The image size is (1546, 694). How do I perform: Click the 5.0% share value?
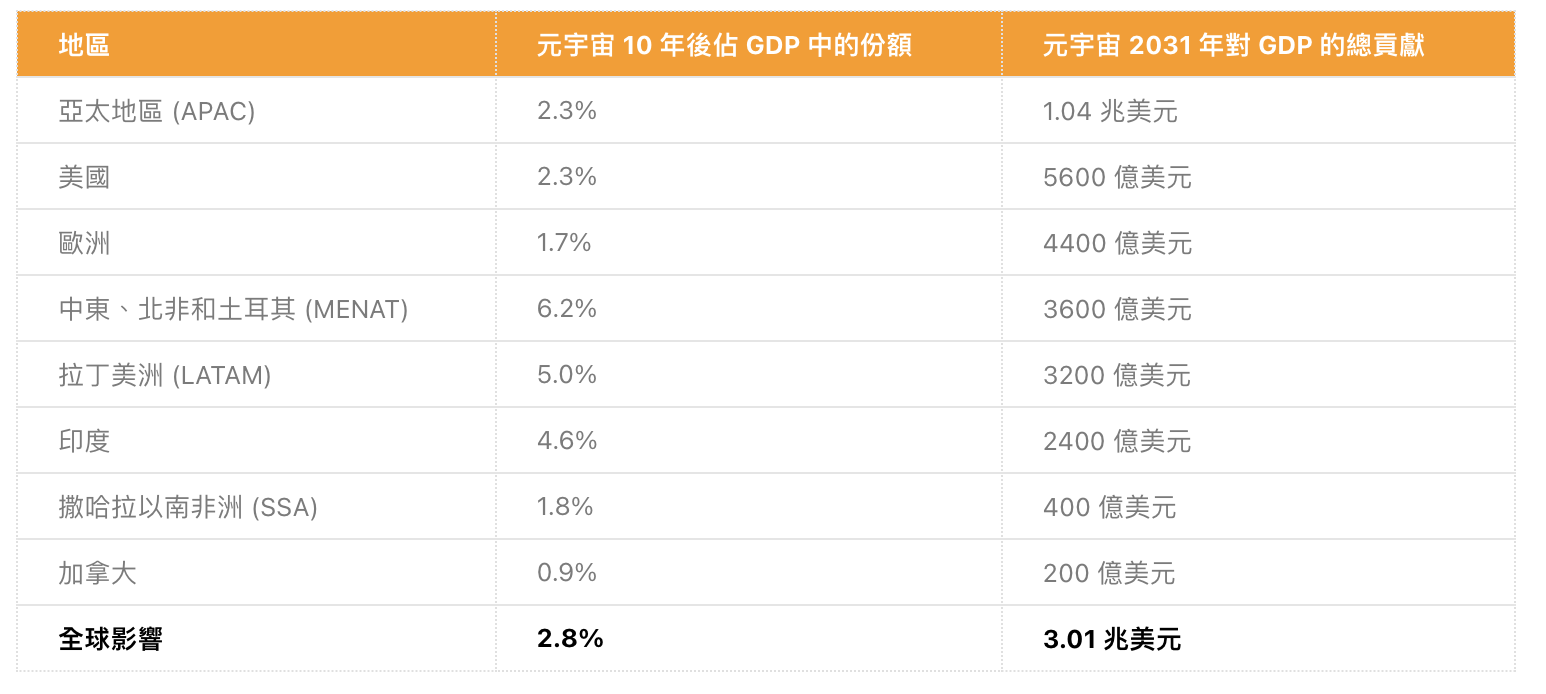click(x=566, y=375)
